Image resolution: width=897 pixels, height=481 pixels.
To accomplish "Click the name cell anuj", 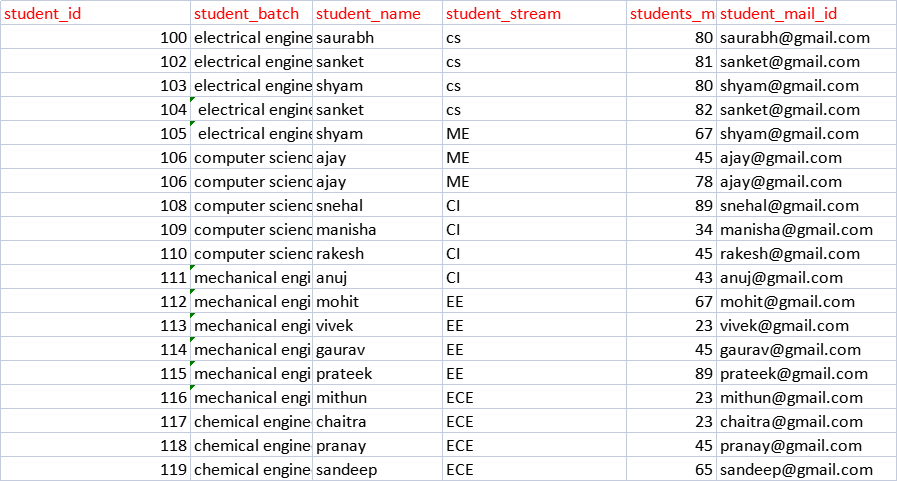I will point(377,277).
